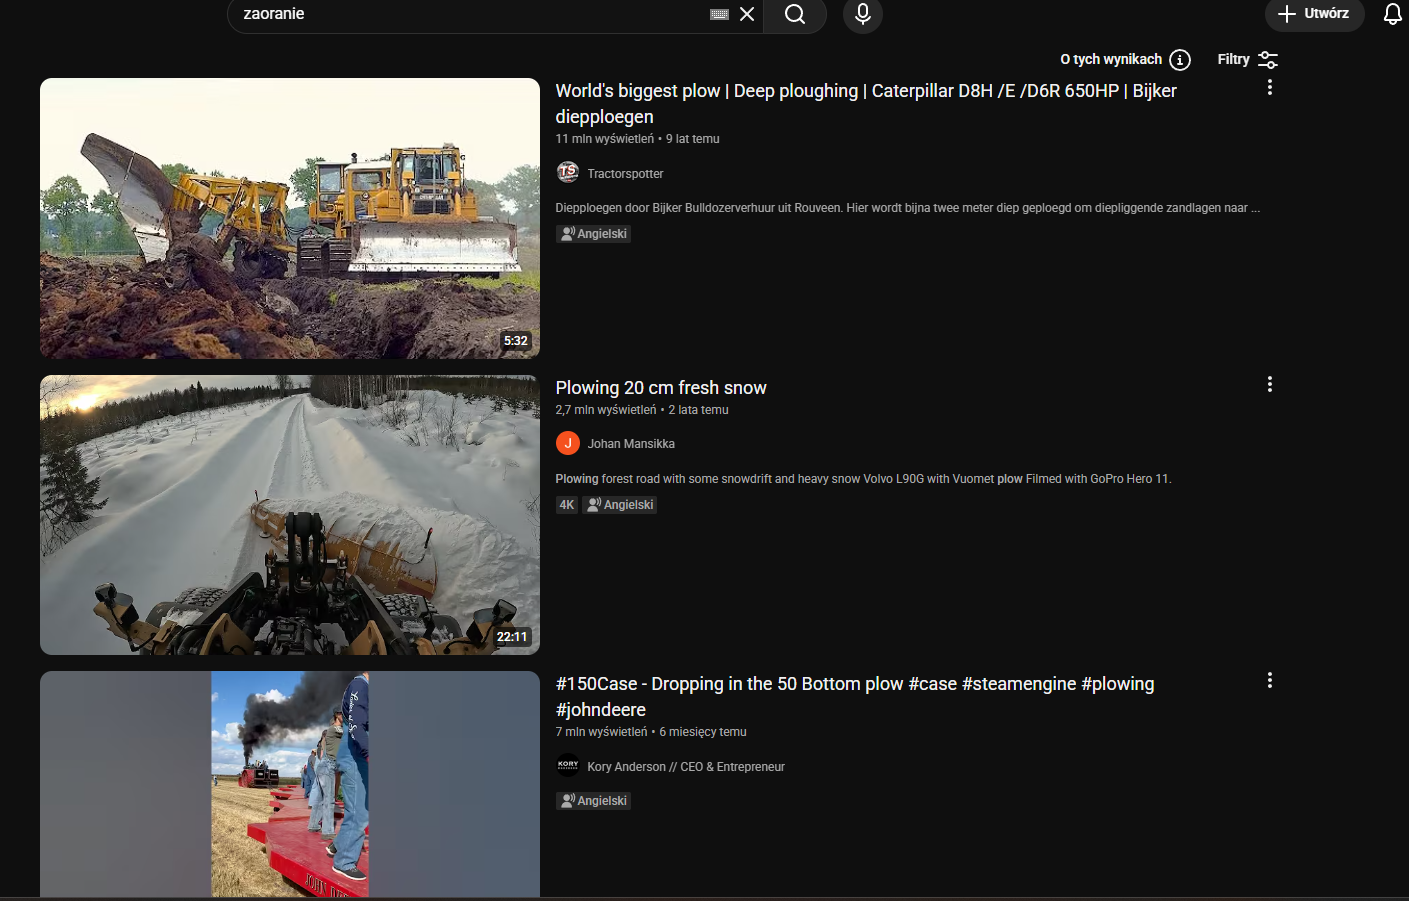Open the three-dot menu for the Plowing 20 cm fresh snow video

click(1270, 384)
